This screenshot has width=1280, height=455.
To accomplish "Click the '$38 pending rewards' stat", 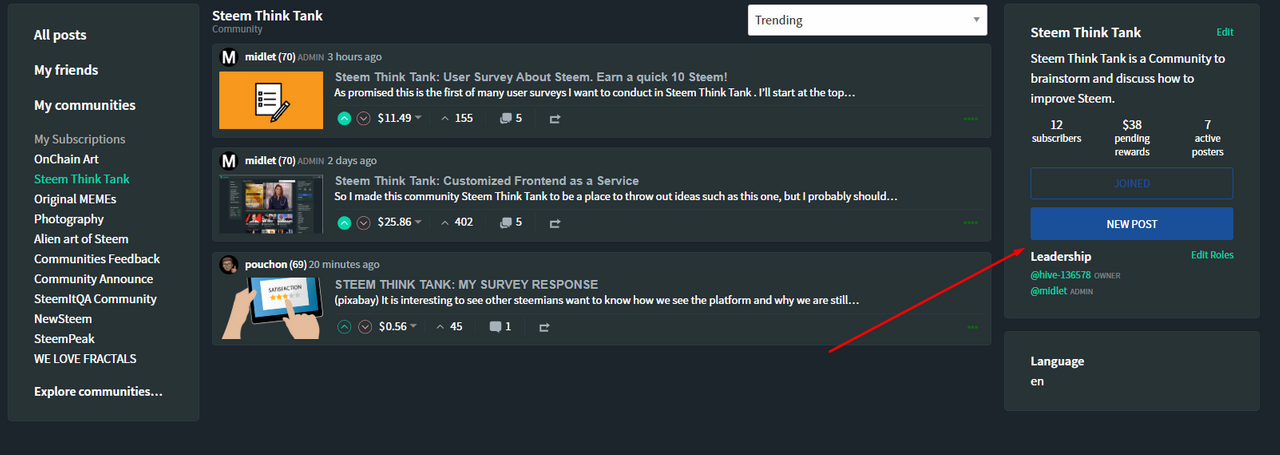I will coord(1132,139).
